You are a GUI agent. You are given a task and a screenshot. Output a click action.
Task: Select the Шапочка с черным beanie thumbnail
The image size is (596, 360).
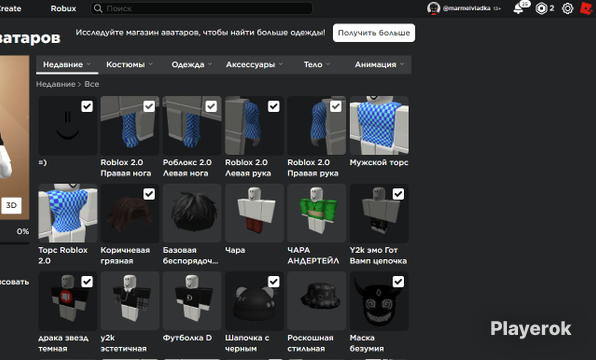[x=254, y=301]
